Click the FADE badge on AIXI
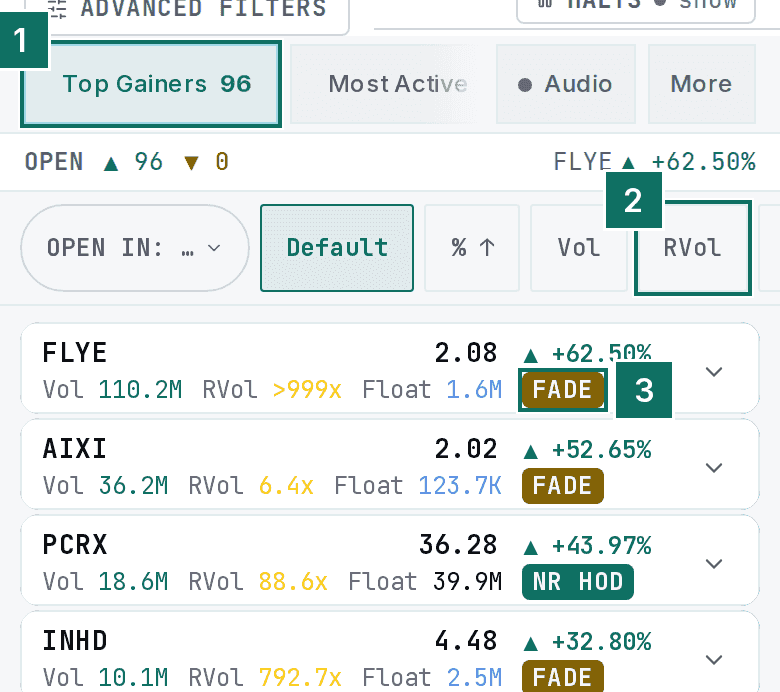The height and width of the screenshot is (692, 780). point(563,486)
